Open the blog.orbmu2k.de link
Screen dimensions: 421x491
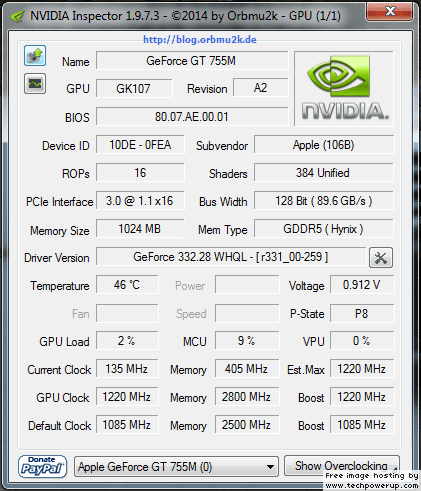200,40
